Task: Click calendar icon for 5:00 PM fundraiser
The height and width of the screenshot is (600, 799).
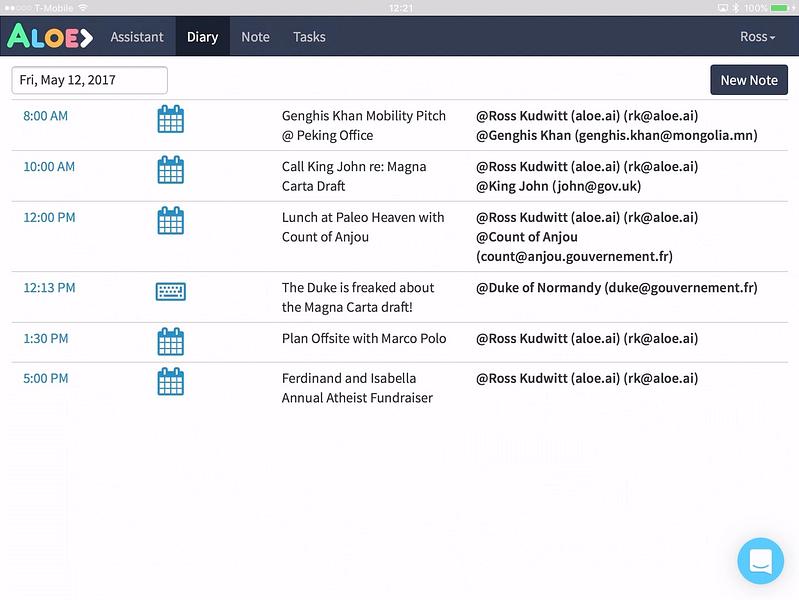Action: click(x=171, y=381)
